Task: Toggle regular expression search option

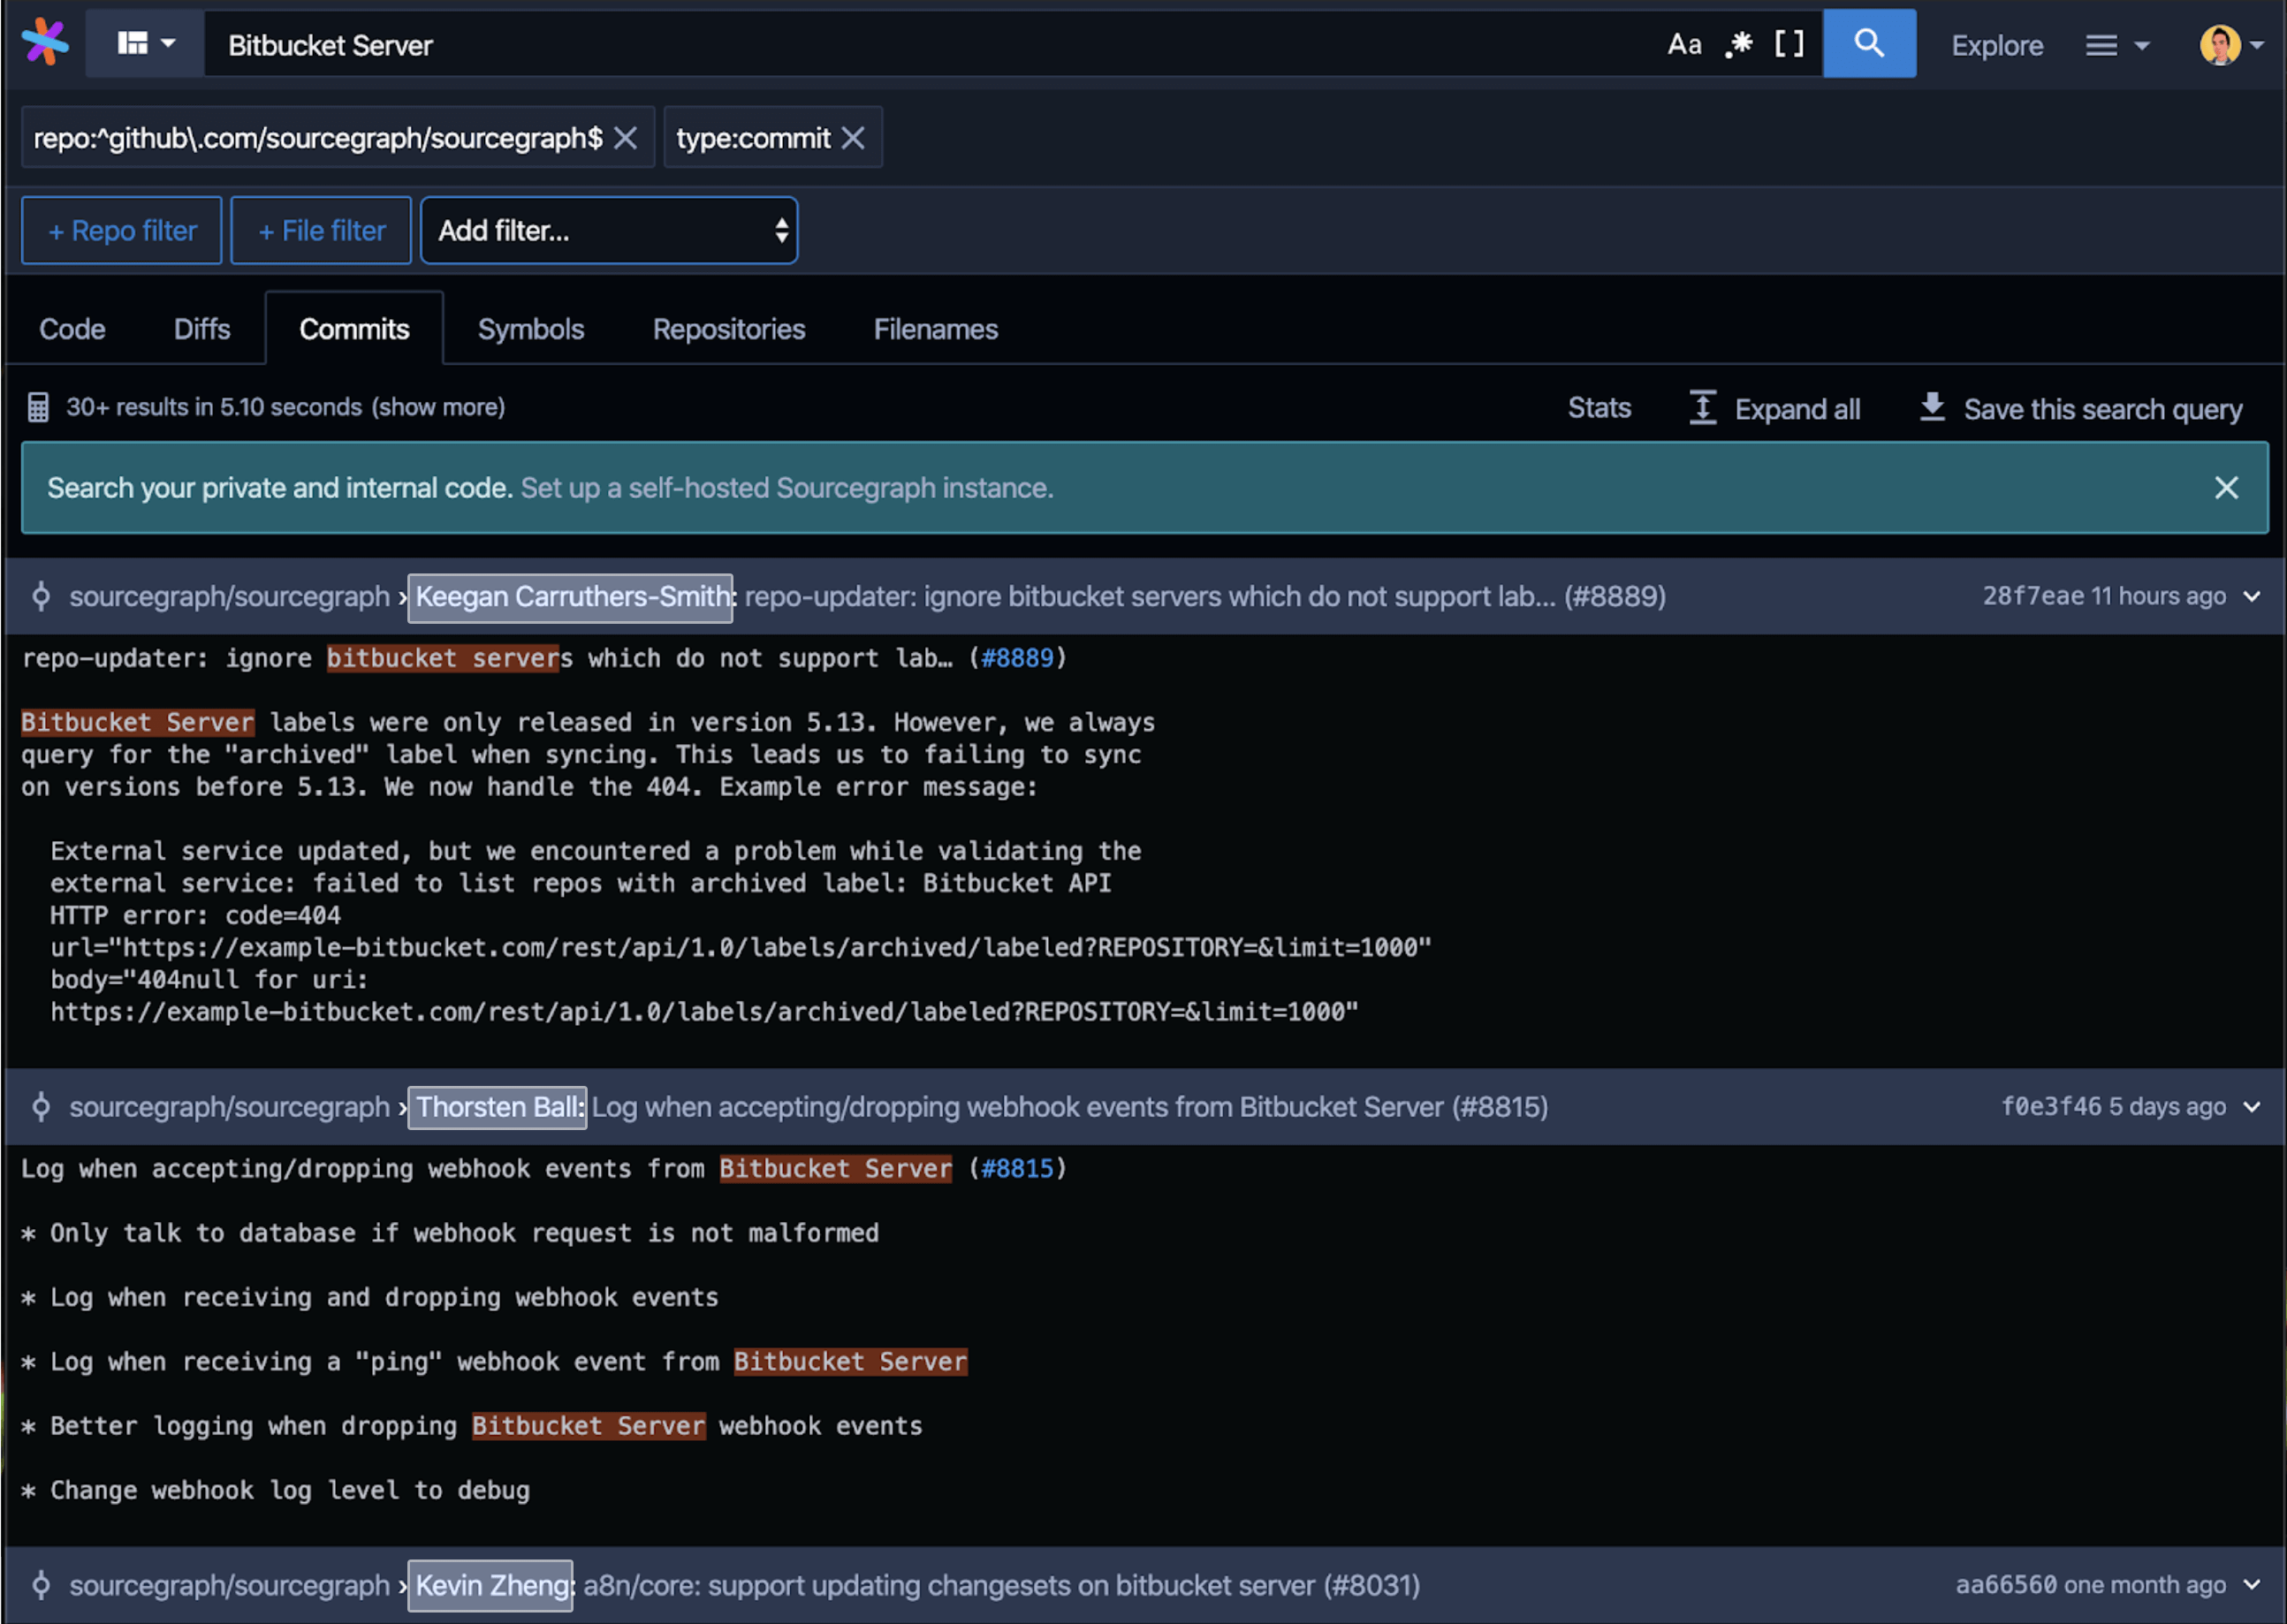Action: pyautogui.click(x=1739, y=45)
